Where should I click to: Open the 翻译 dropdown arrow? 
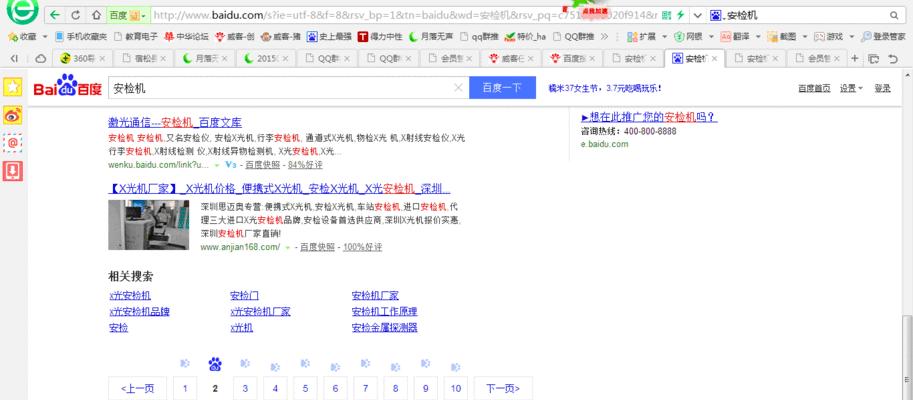pyautogui.click(x=756, y=36)
